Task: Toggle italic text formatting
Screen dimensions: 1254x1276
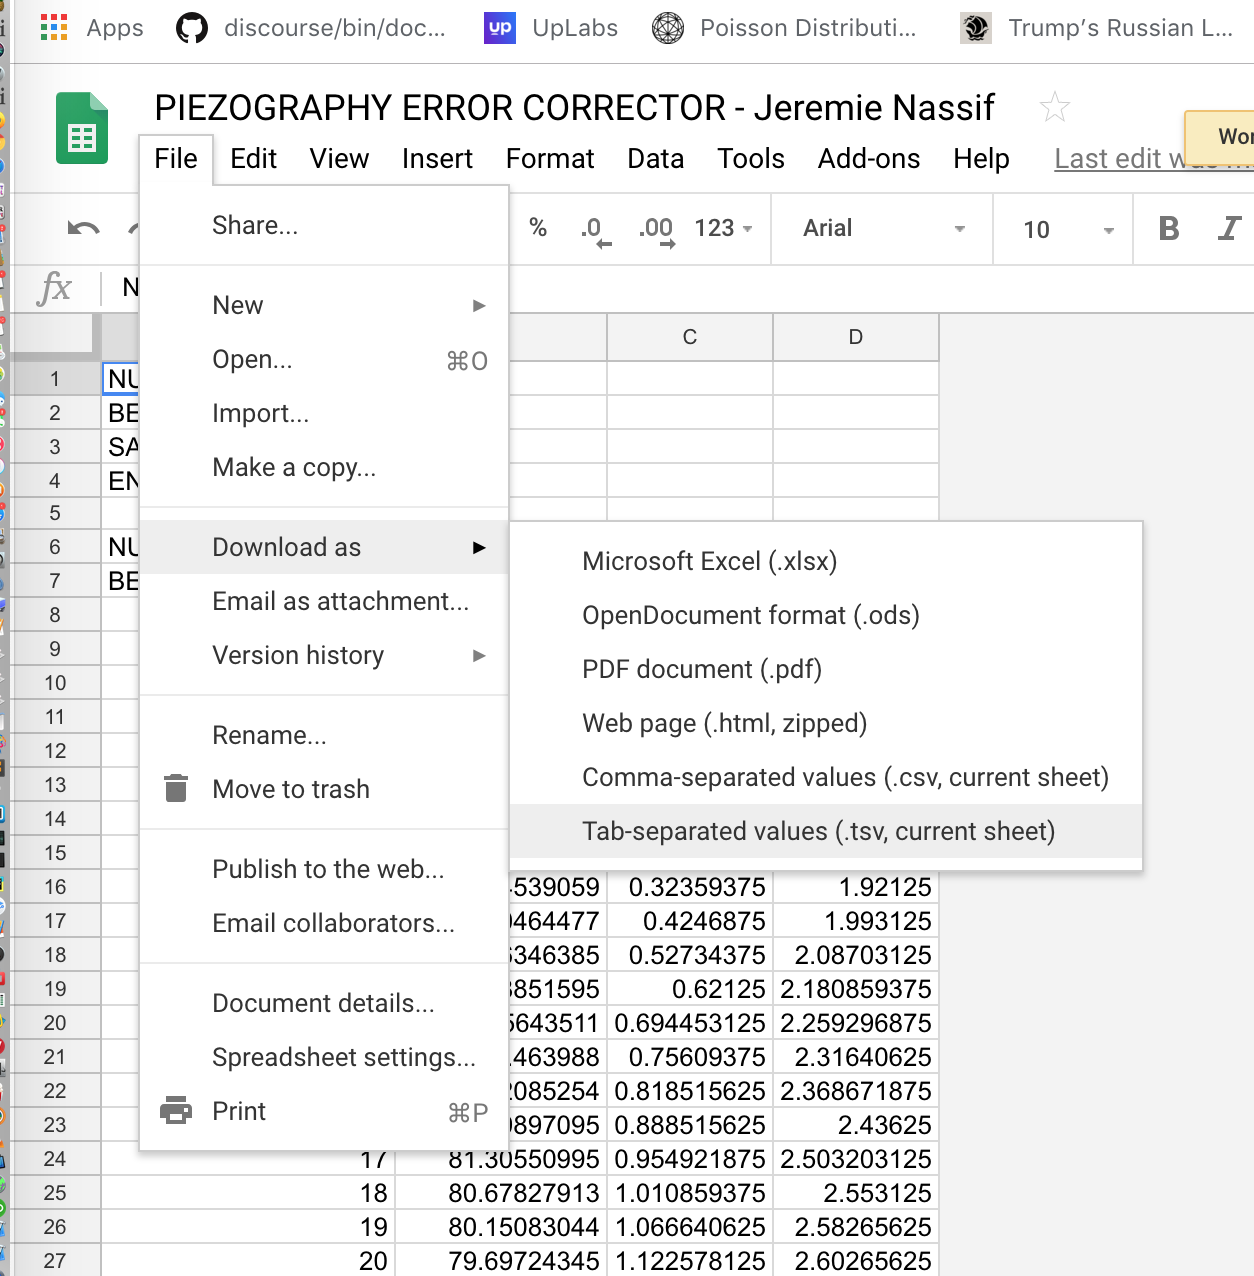Action: click(x=1229, y=229)
